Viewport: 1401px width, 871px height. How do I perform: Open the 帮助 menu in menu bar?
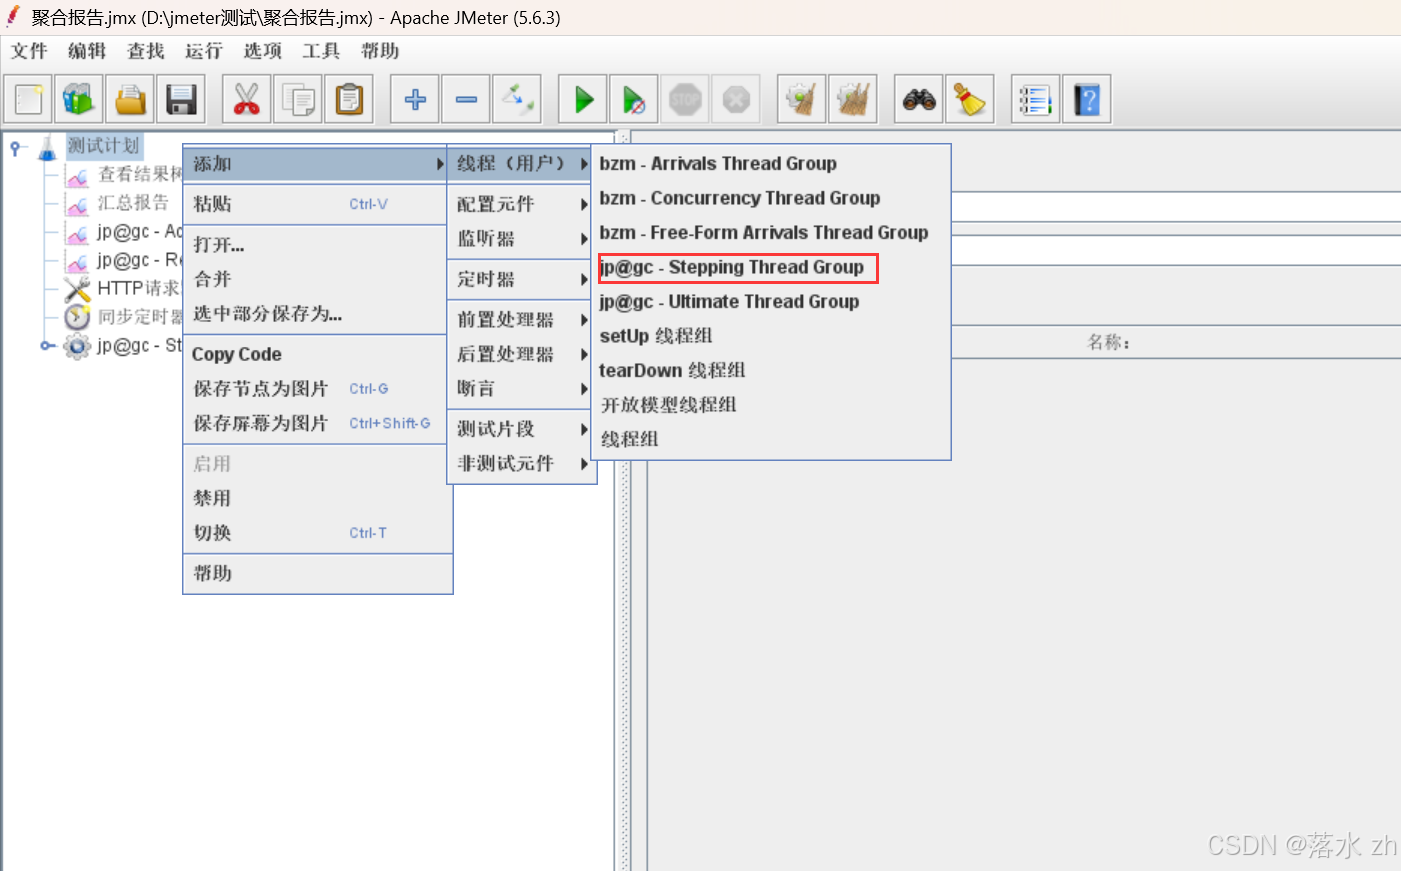[380, 51]
